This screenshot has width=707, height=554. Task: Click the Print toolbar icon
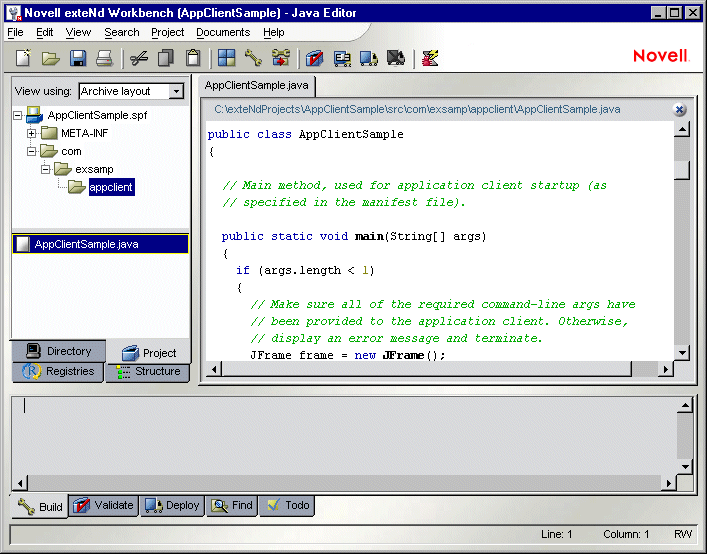pos(105,58)
